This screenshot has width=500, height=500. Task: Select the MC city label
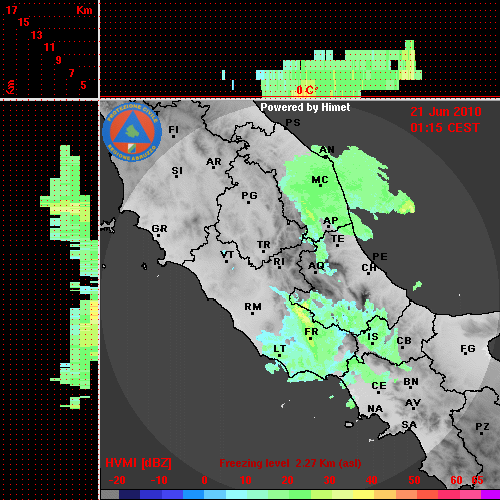click(320, 180)
